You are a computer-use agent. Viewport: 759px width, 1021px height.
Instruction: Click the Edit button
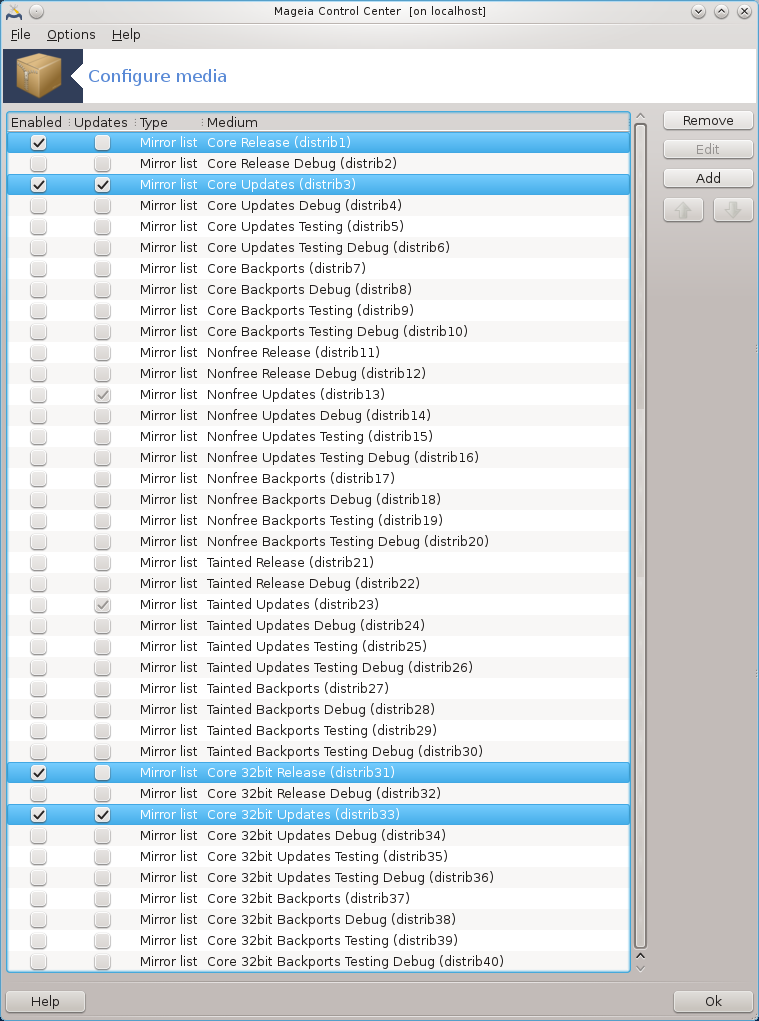pos(708,149)
